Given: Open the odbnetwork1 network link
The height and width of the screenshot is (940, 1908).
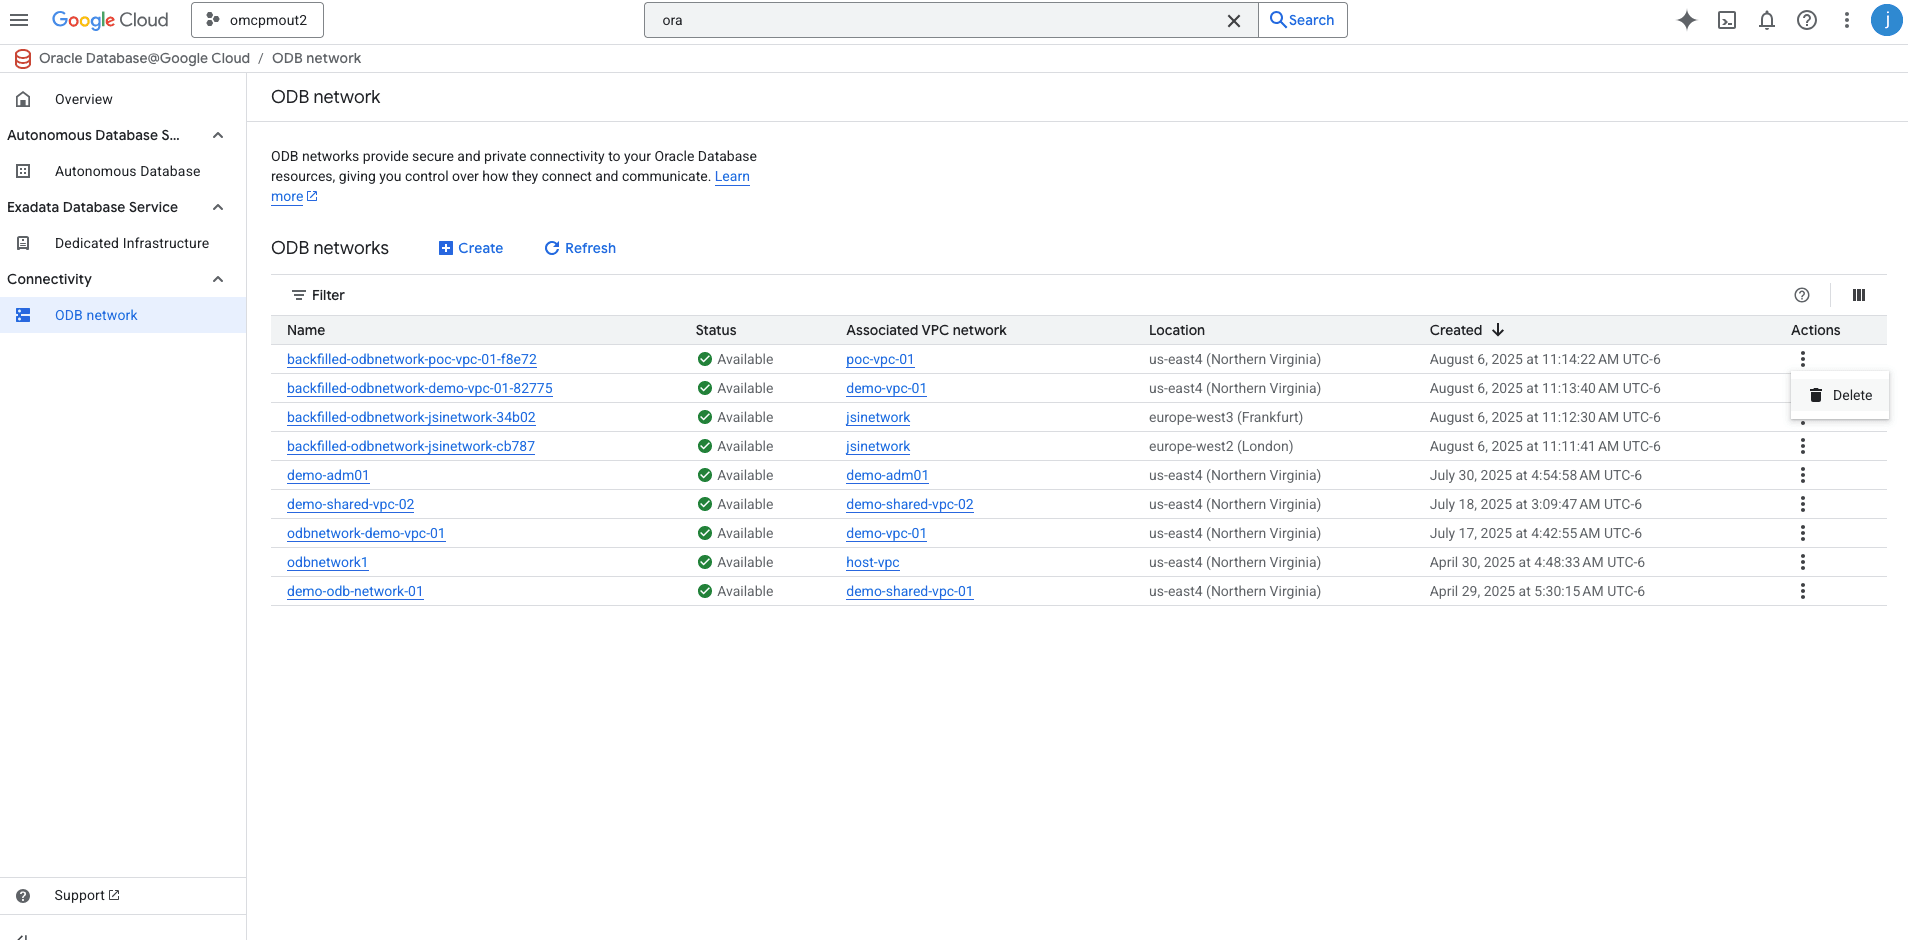Looking at the screenshot, I should (x=327, y=562).
